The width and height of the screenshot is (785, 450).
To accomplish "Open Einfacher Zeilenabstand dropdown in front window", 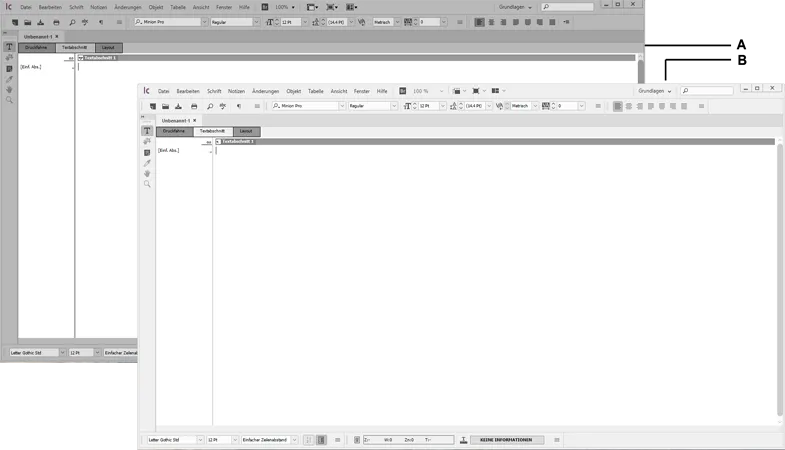I will point(294,440).
